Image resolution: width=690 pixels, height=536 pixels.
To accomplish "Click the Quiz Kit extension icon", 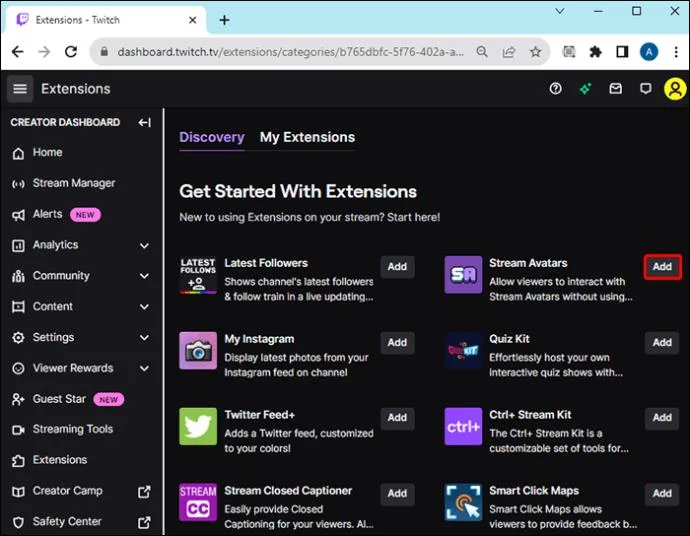I will pos(463,351).
